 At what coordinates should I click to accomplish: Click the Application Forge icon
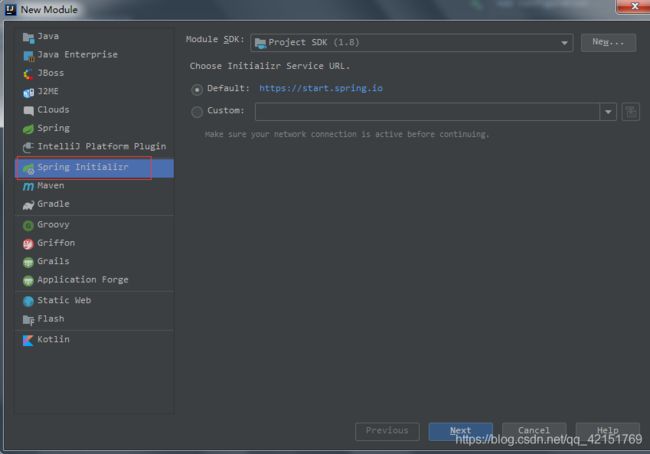coord(28,281)
